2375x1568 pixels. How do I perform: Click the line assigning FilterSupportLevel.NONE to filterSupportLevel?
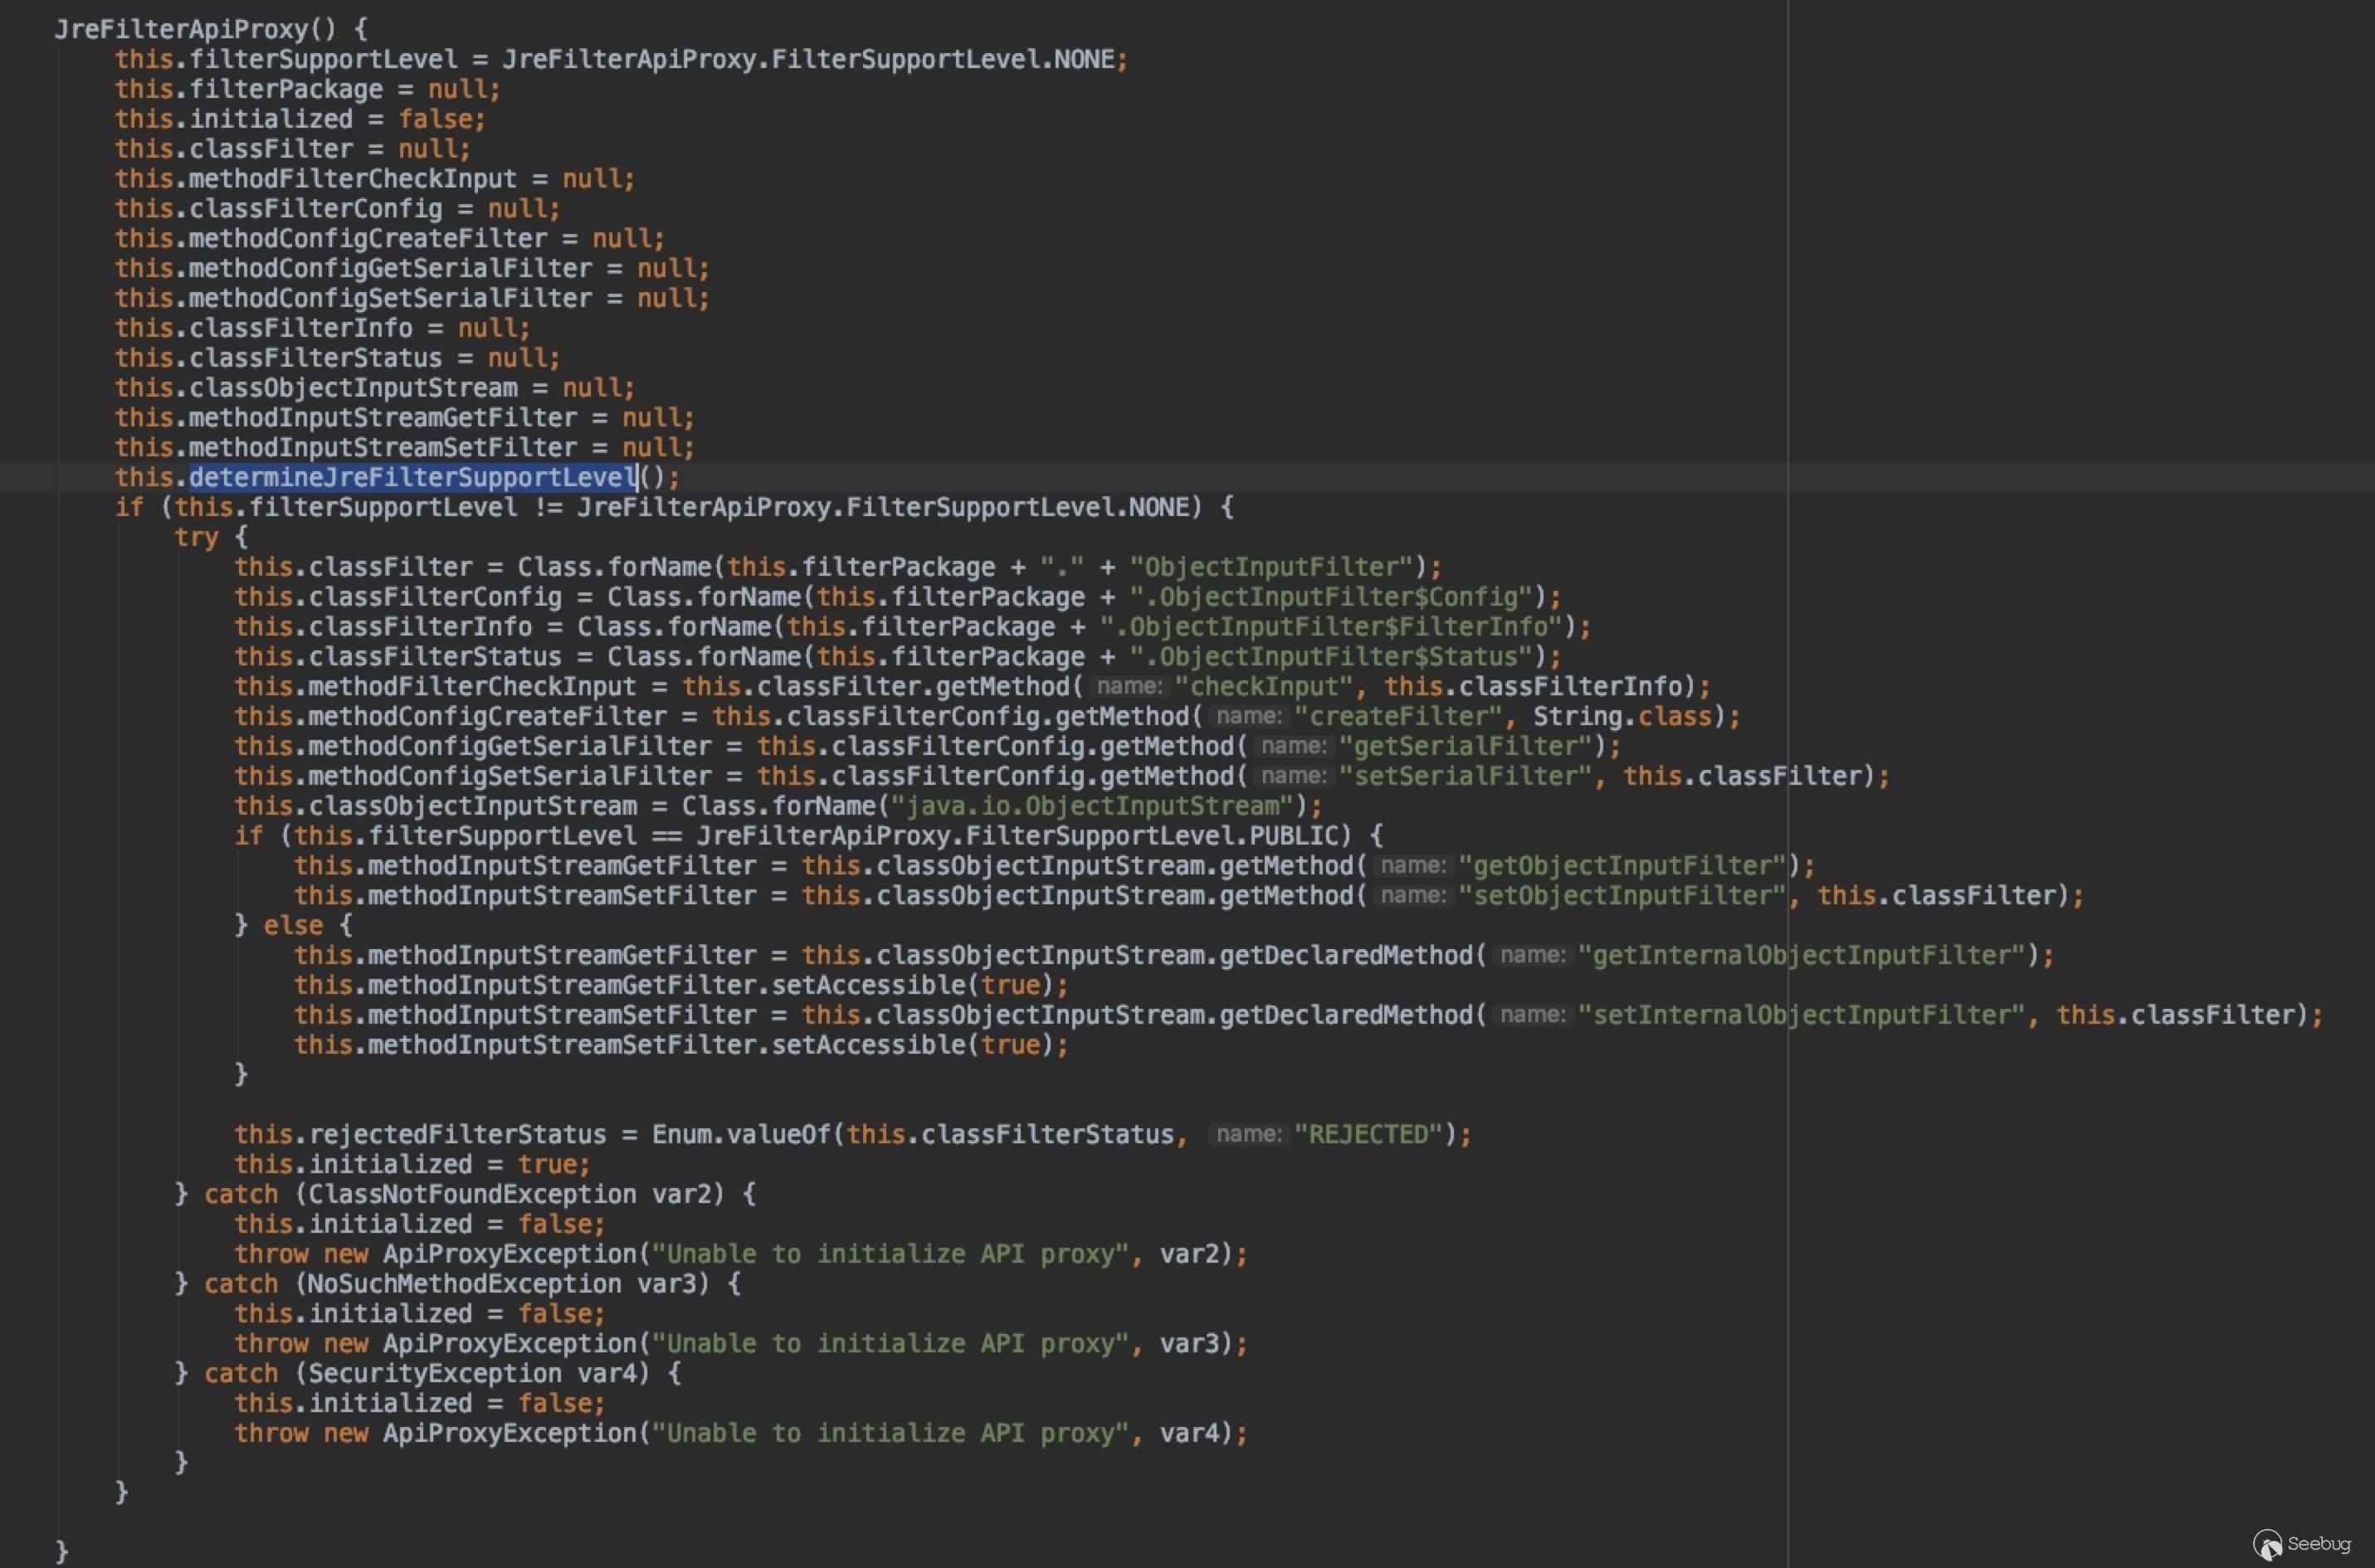click(x=621, y=59)
